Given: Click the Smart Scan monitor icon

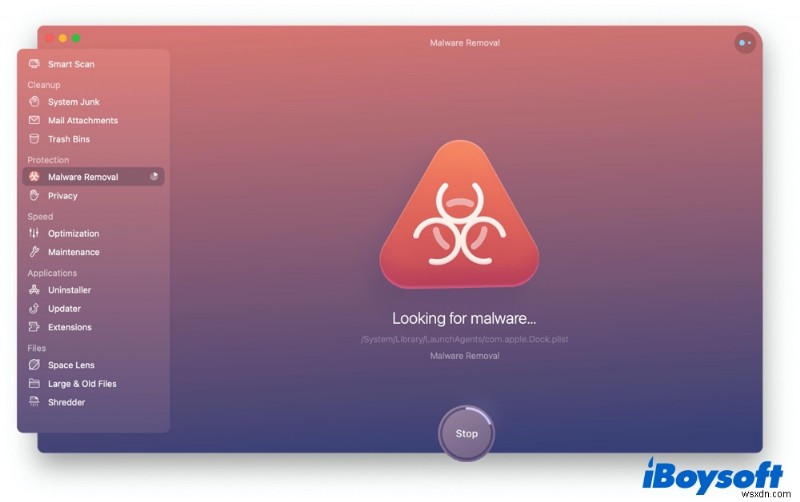Looking at the screenshot, I should [x=34, y=64].
